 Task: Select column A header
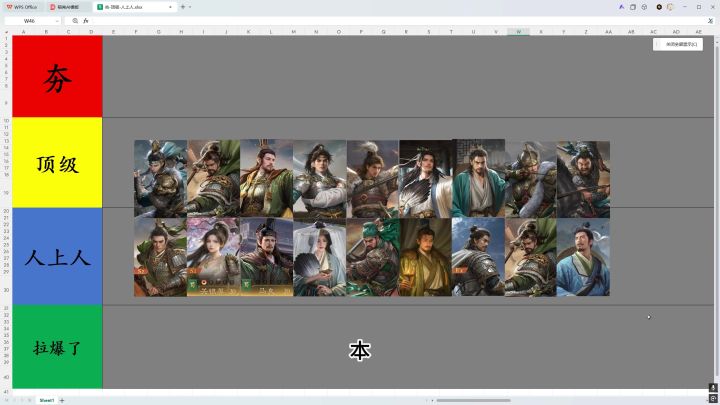coord(23,32)
